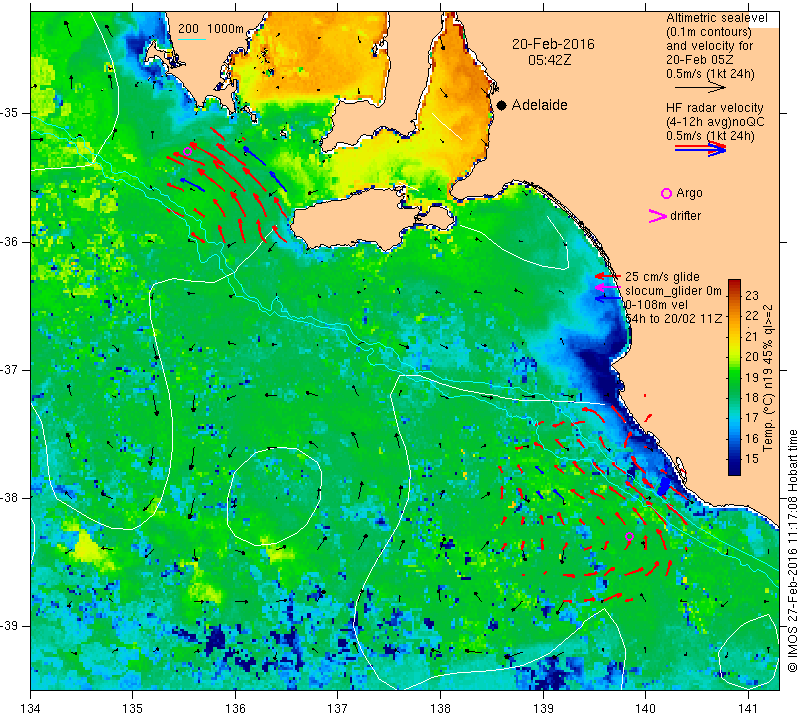
Task: Click the drifter legend label
Action: (685, 215)
